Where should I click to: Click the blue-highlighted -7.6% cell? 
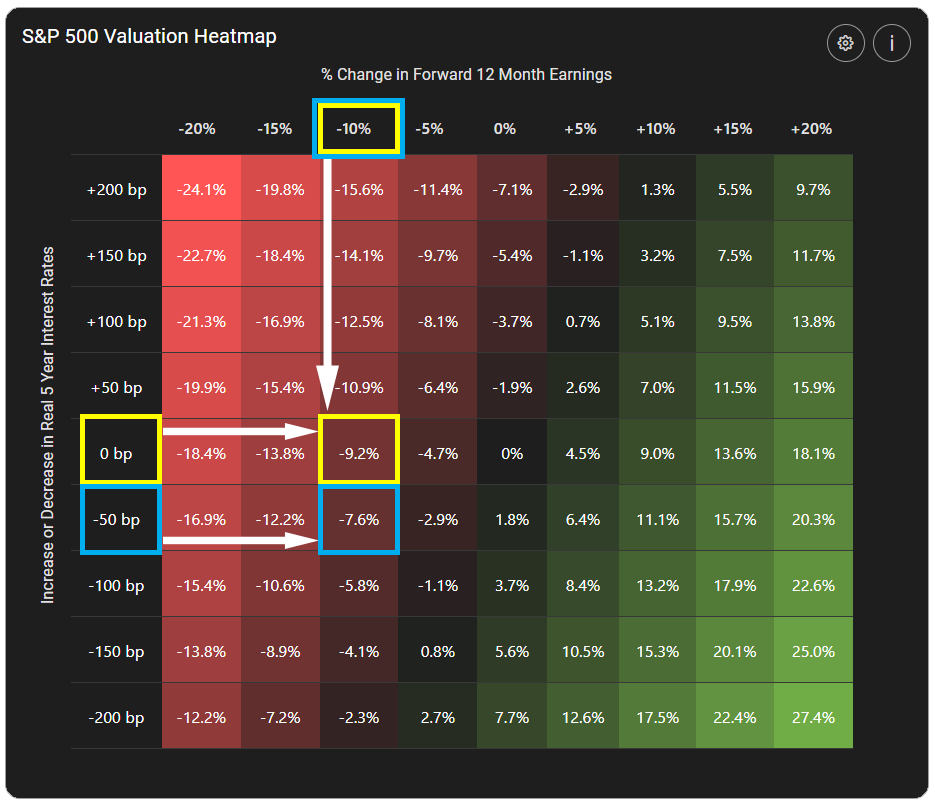(x=357, y=519)
